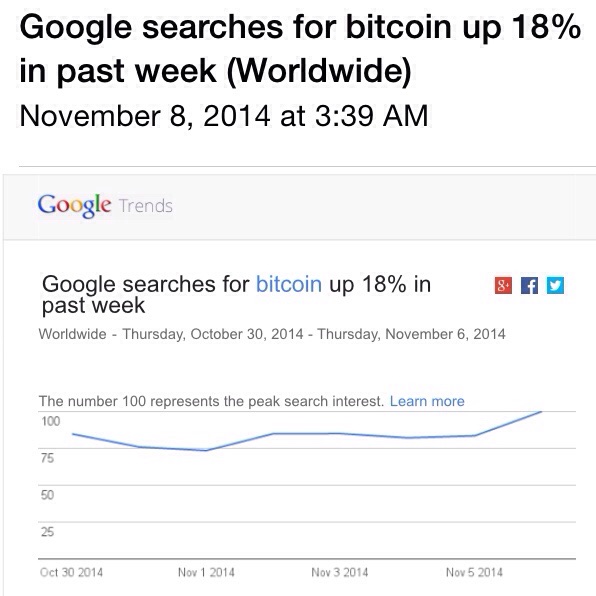Click the November 8, 2014 timestamp
The width and height of the screenshot is (596, 596).
(x=224, y=116)
